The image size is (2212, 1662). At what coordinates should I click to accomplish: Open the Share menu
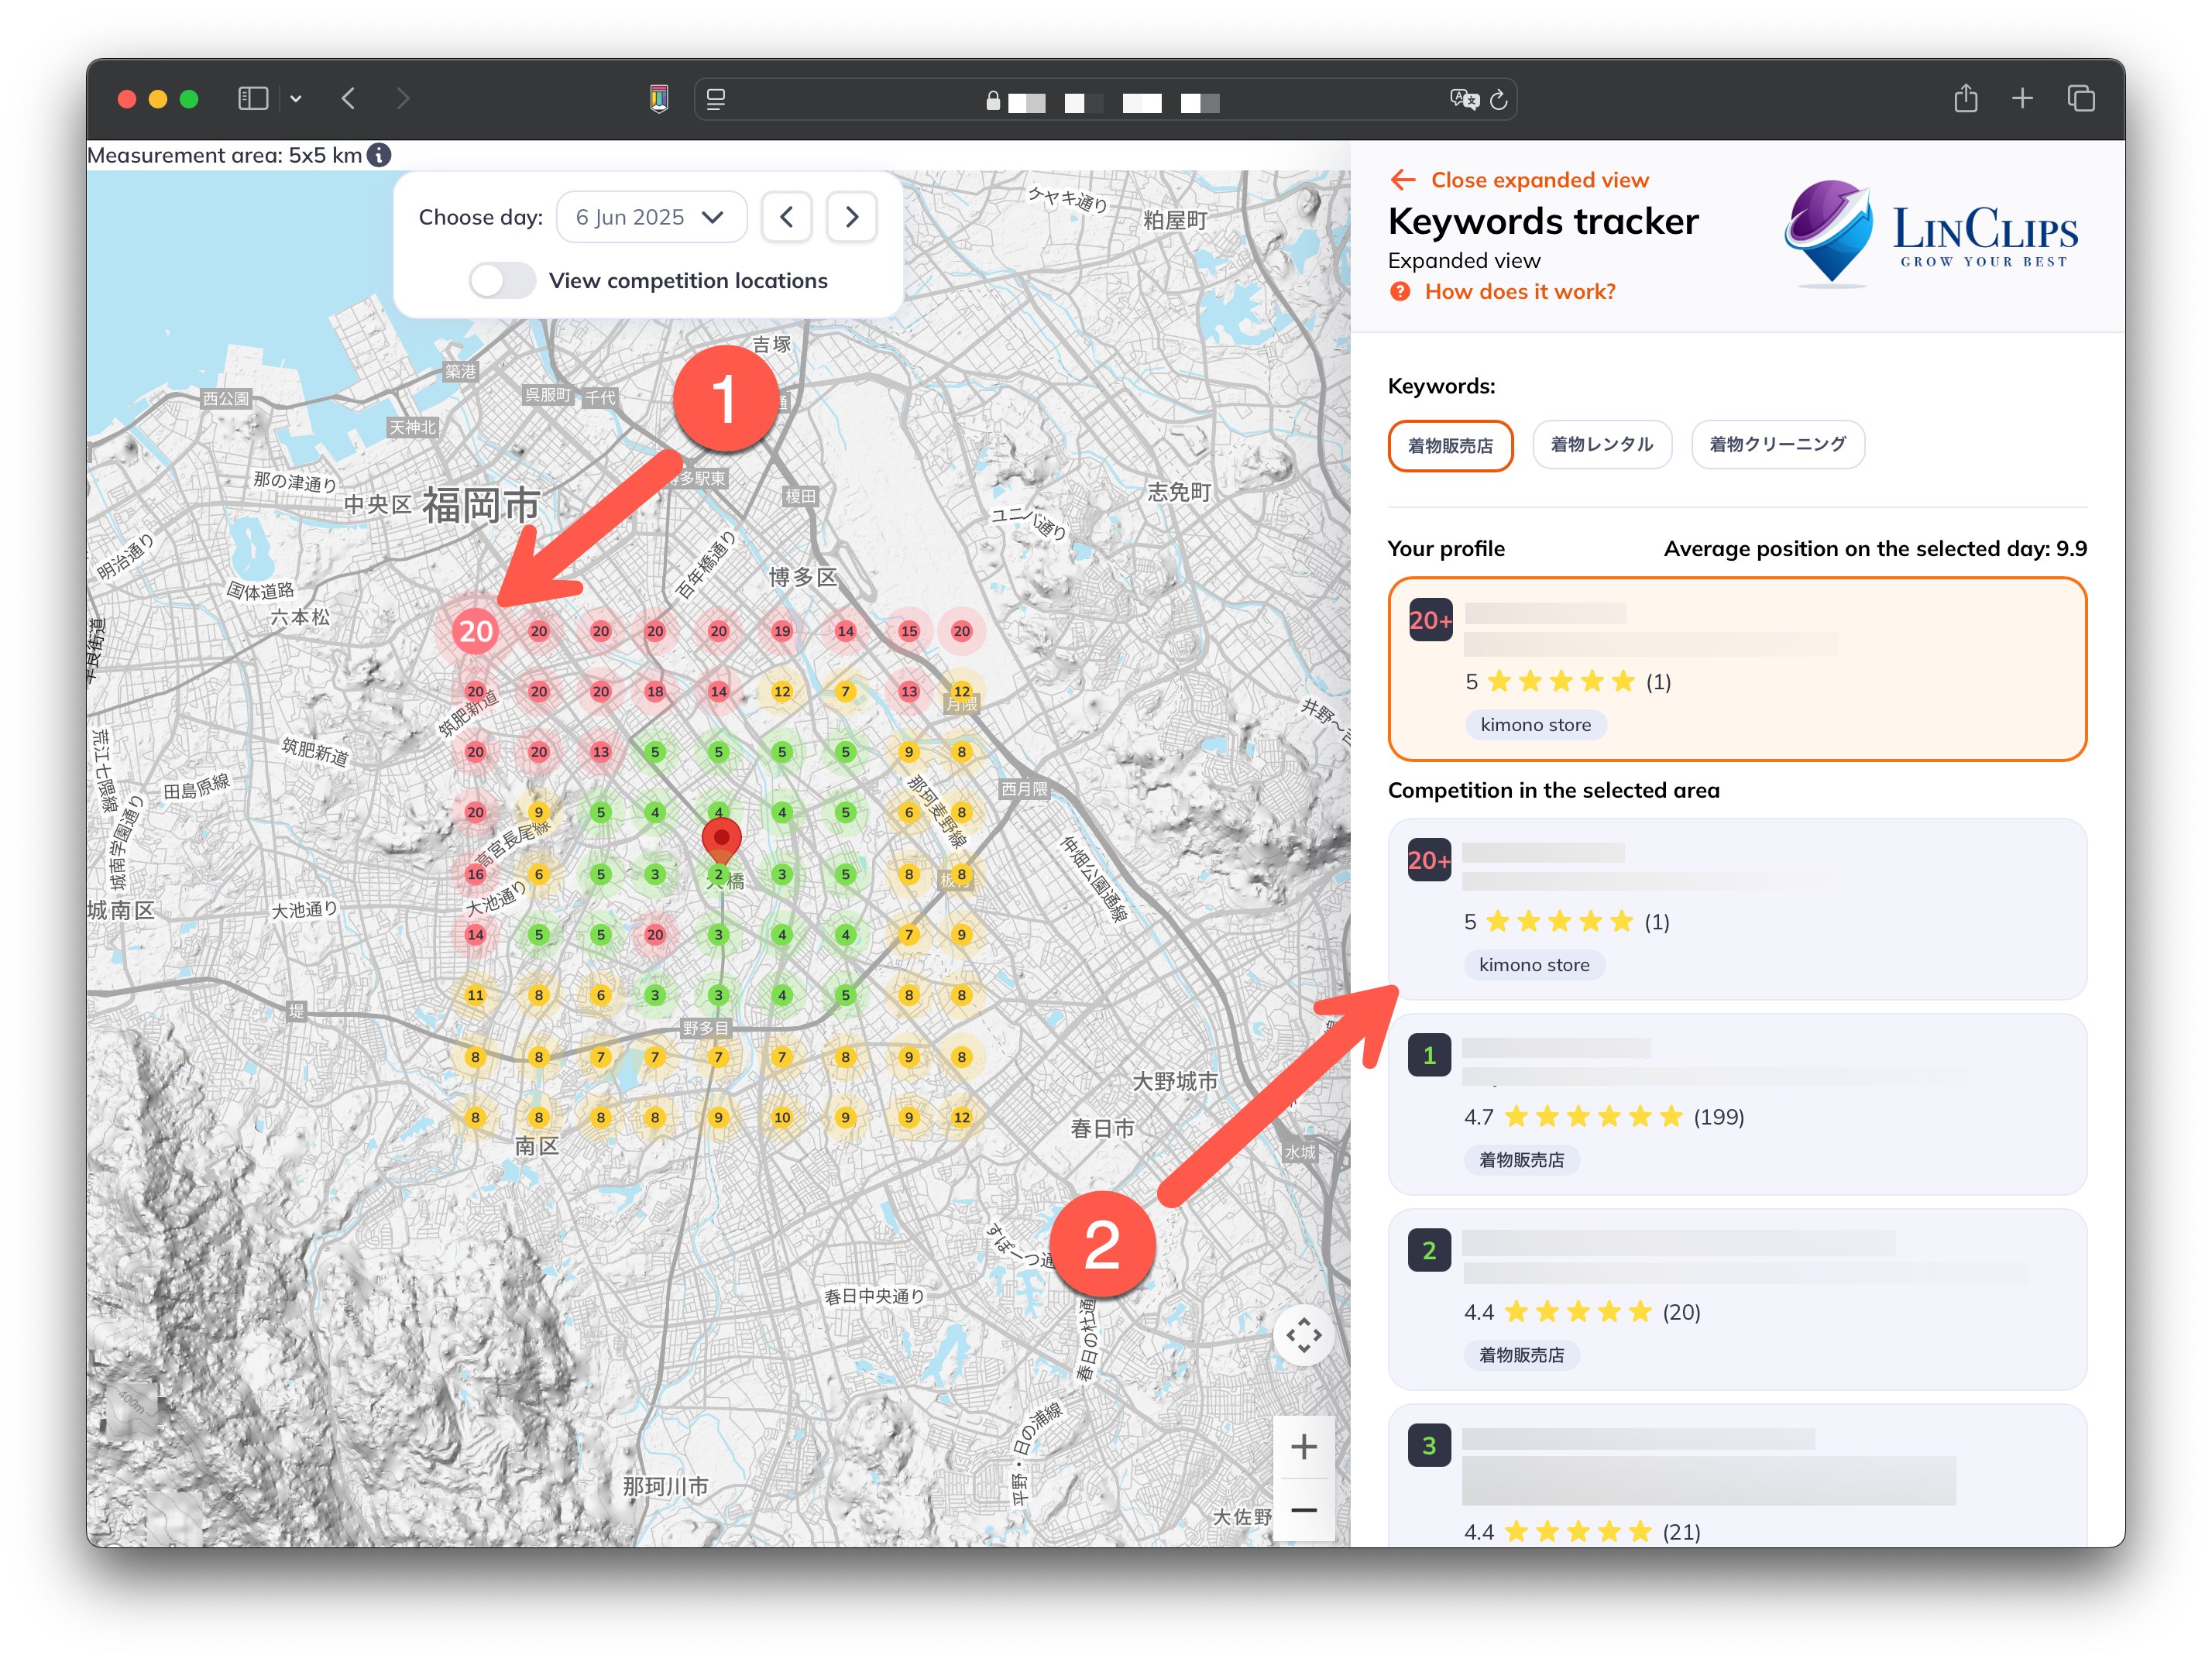pyautogui.click(x=1966, y=98)
